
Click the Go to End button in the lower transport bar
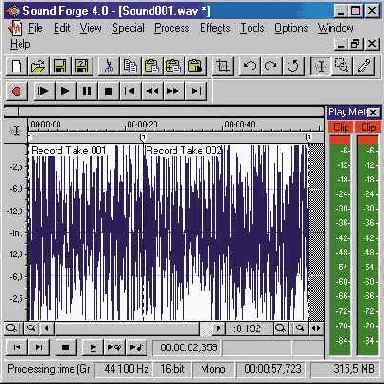39,348
